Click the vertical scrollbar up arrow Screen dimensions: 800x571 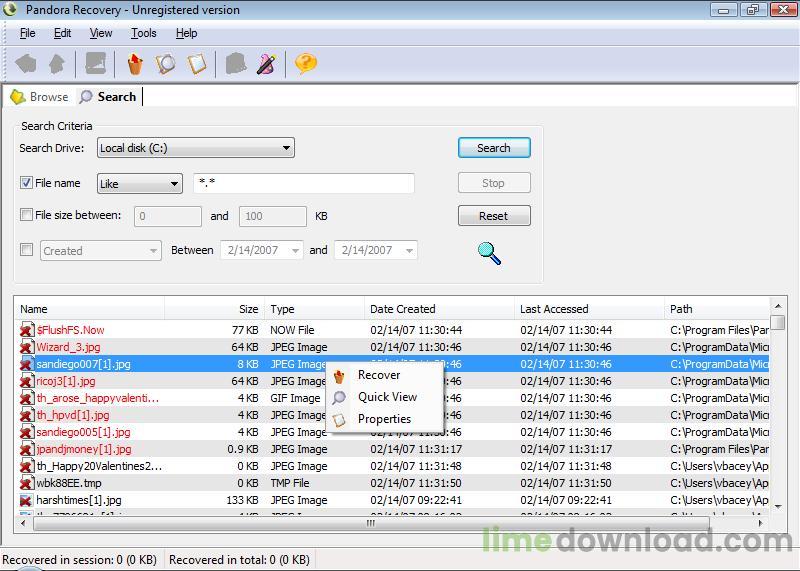pyautogui.click(x=778, y=306)
